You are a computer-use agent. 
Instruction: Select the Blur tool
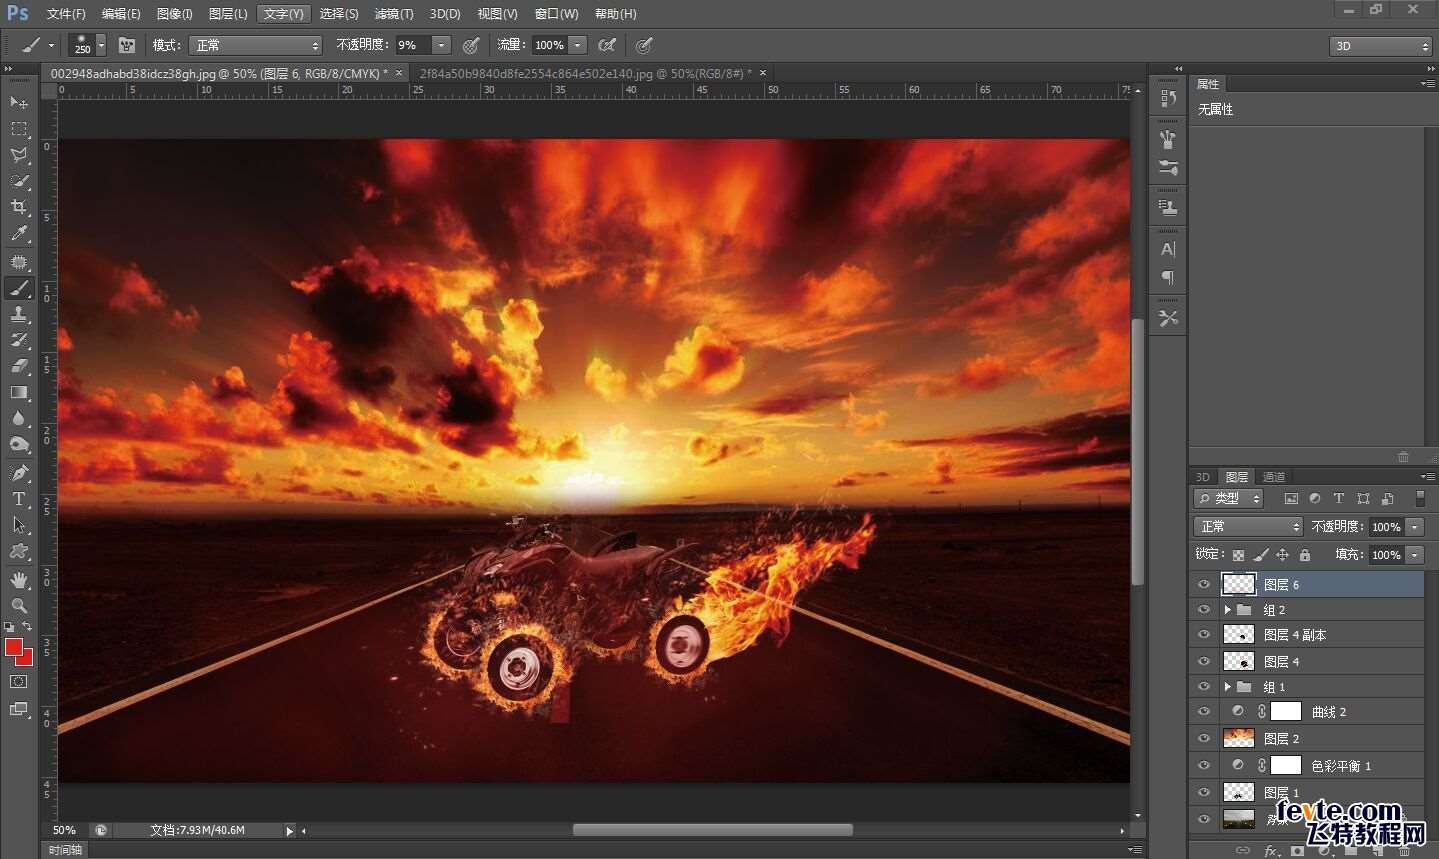pos(19,418)
